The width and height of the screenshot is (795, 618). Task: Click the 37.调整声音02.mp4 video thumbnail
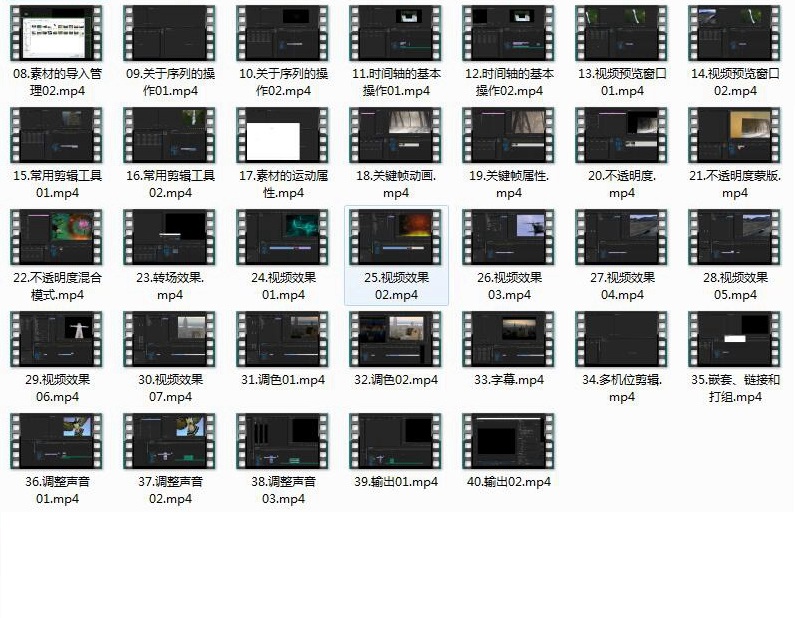pos(170,441)
